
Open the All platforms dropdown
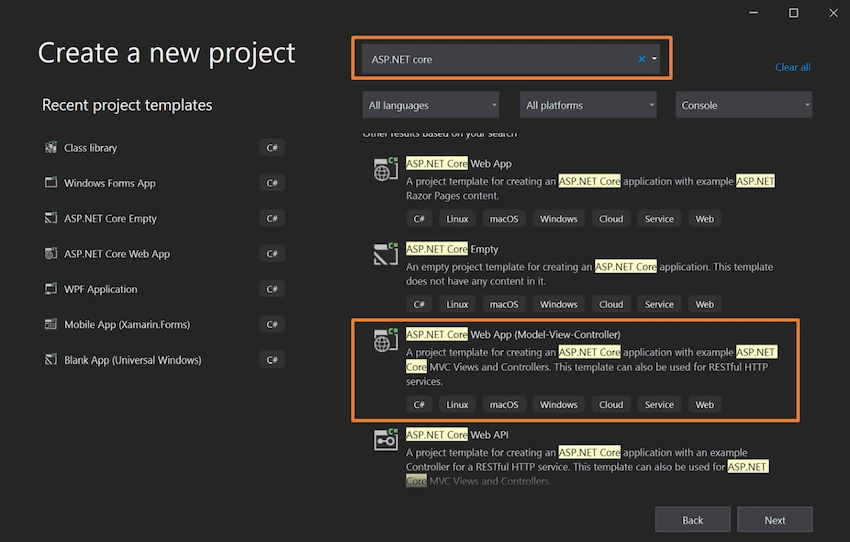click(588, 105)
